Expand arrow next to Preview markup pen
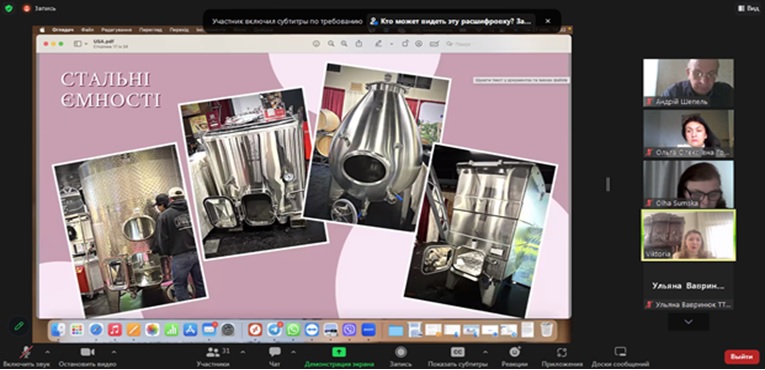The height and width of the screenshot is (370, 765). click(x=391, y=44)
